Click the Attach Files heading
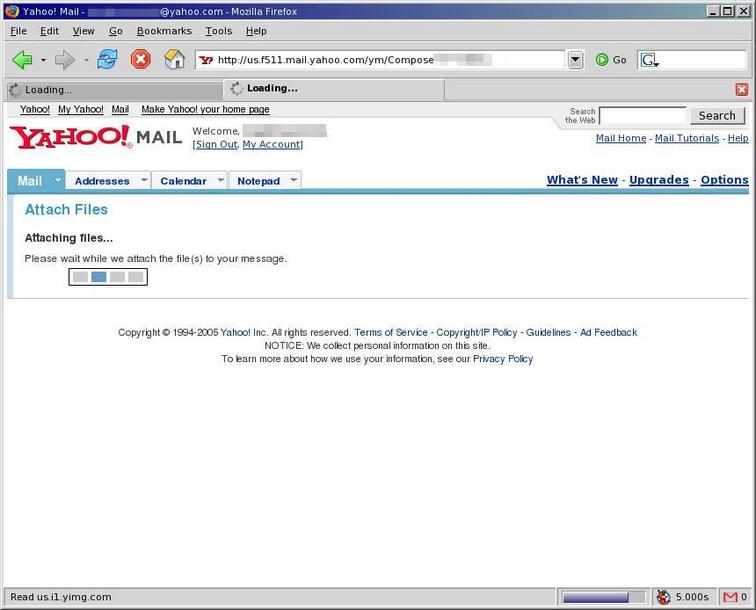Screen dimensions: 756x610 (x=67, y=209)
